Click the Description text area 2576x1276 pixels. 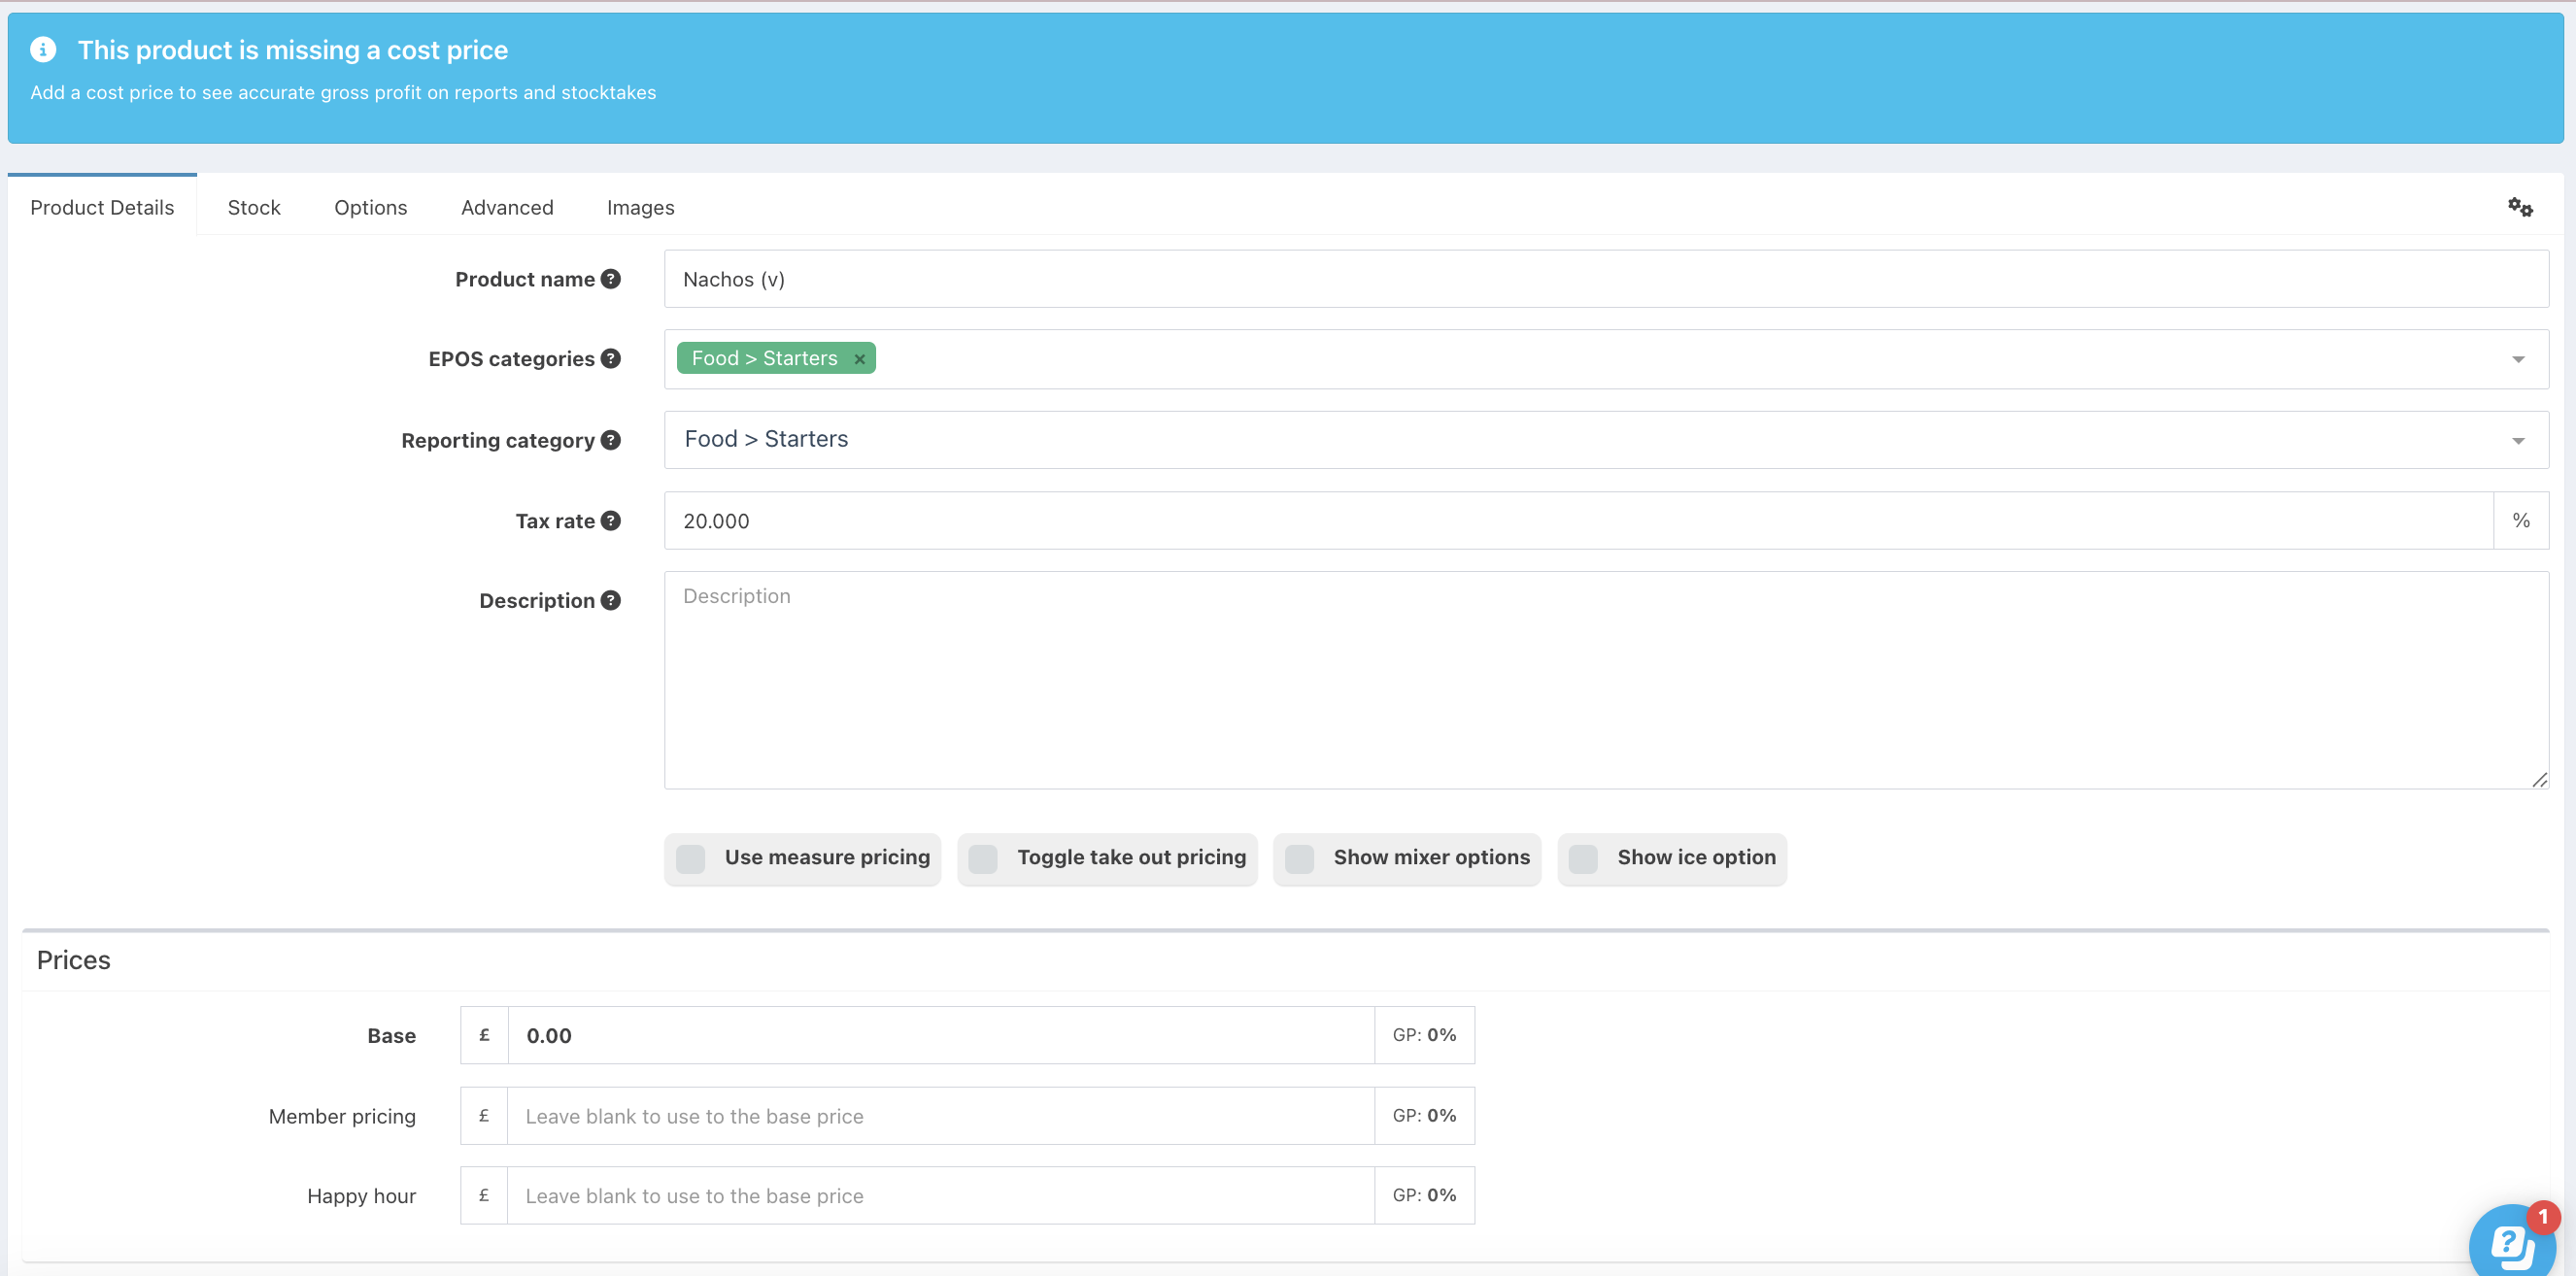coord(1606,680)
